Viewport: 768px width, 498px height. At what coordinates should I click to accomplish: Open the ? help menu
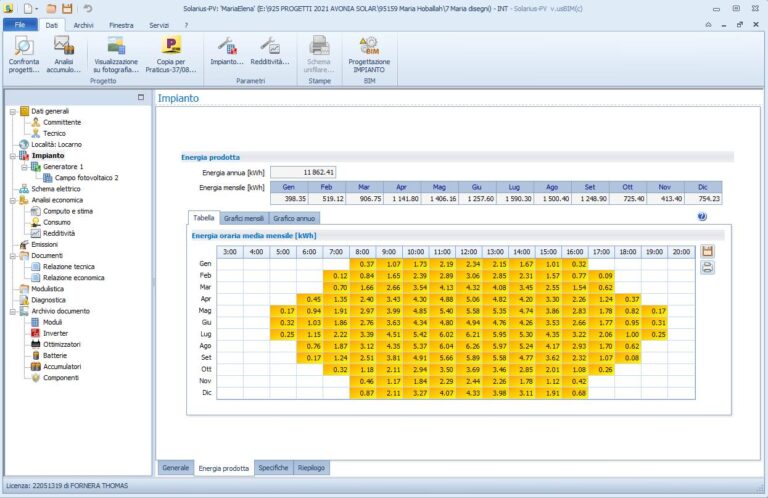point(186,25)
